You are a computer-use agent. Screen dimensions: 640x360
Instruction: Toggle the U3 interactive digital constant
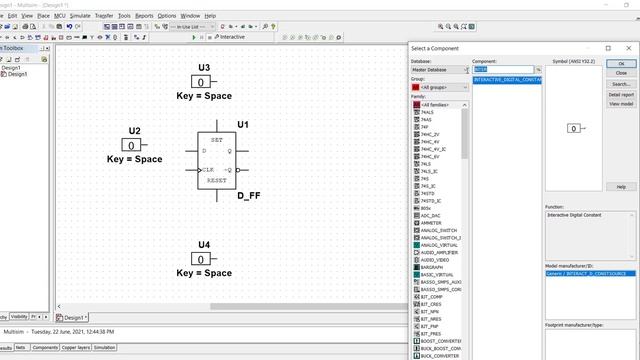coord(200,82)
